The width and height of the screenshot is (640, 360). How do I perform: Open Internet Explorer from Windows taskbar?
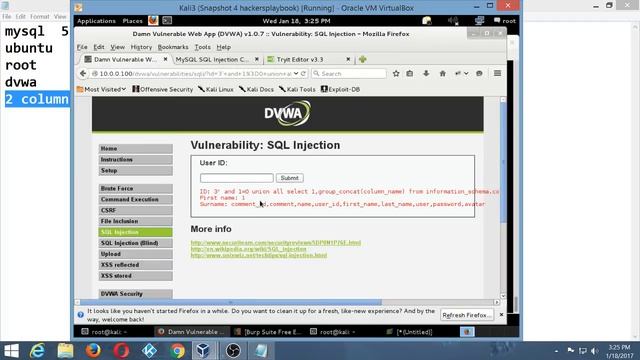(37, 351)
